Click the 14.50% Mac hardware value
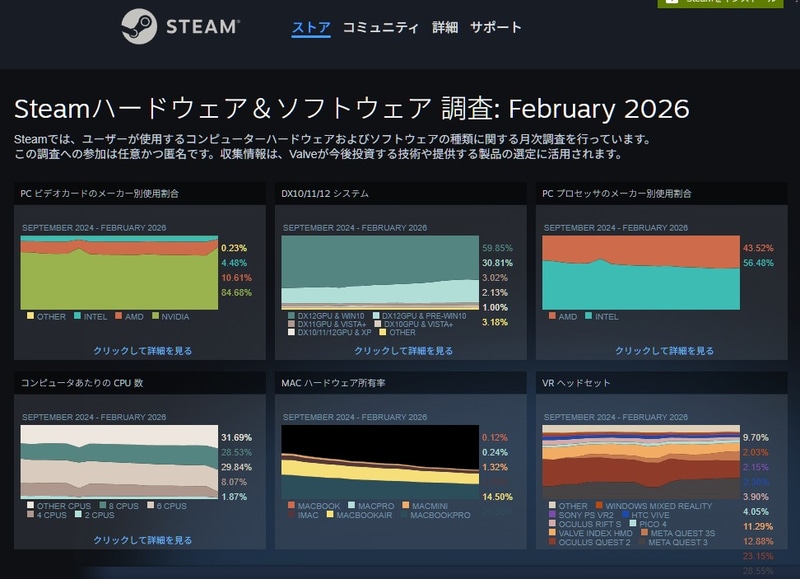800x579 pixels. pyautogui.click(x=497, y=496)
